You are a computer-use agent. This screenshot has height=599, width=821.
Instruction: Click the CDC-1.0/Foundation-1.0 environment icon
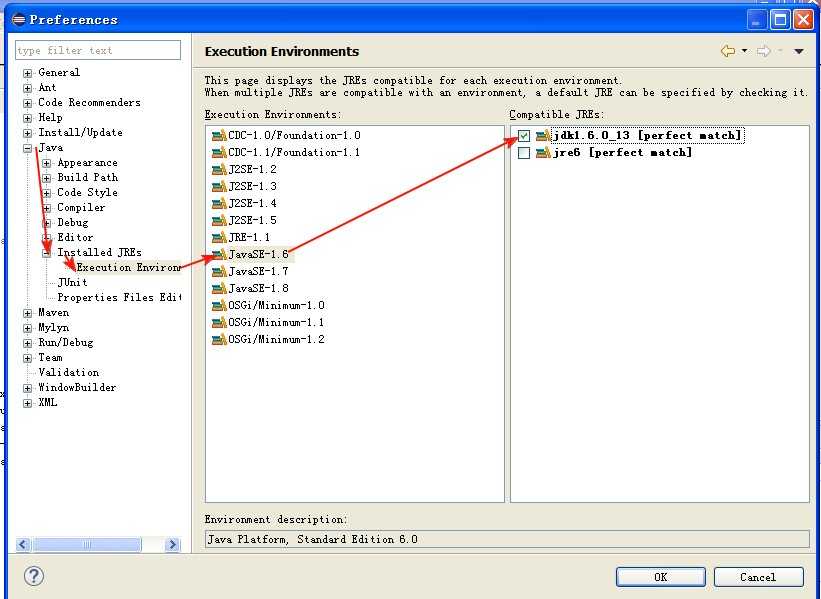click(219, 136)
